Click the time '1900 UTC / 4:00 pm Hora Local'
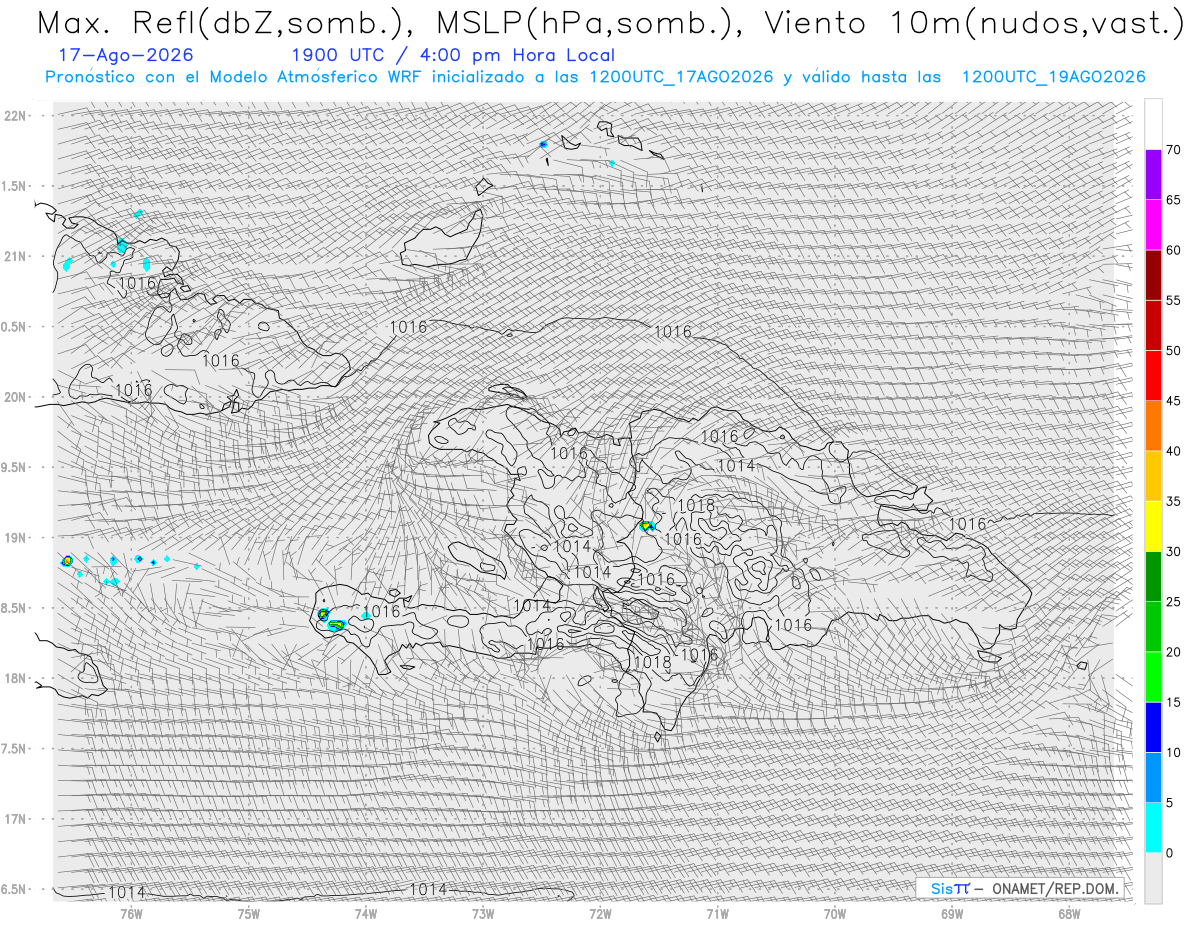The image size is (1200, 927). click(453, 56)
